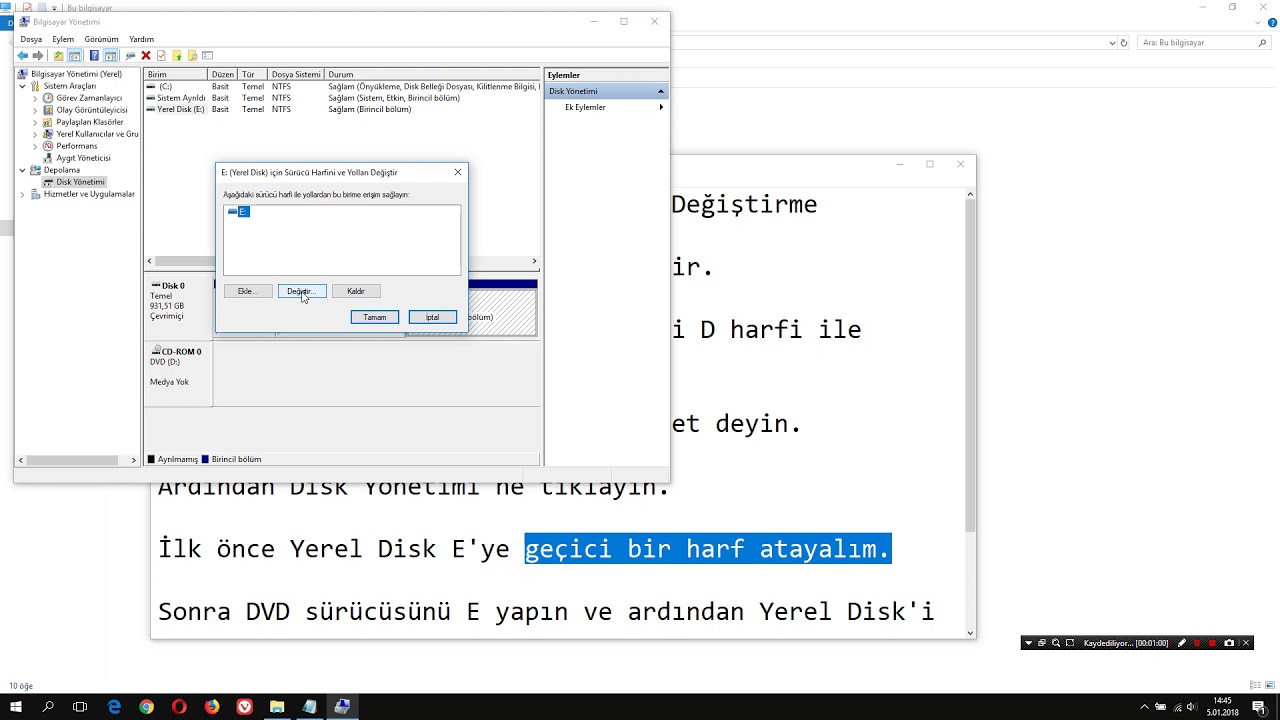Open the Windows Start menu
The height and width of the screenshot is (720, 1280).
pyautogui.click(x=16, y=707)
